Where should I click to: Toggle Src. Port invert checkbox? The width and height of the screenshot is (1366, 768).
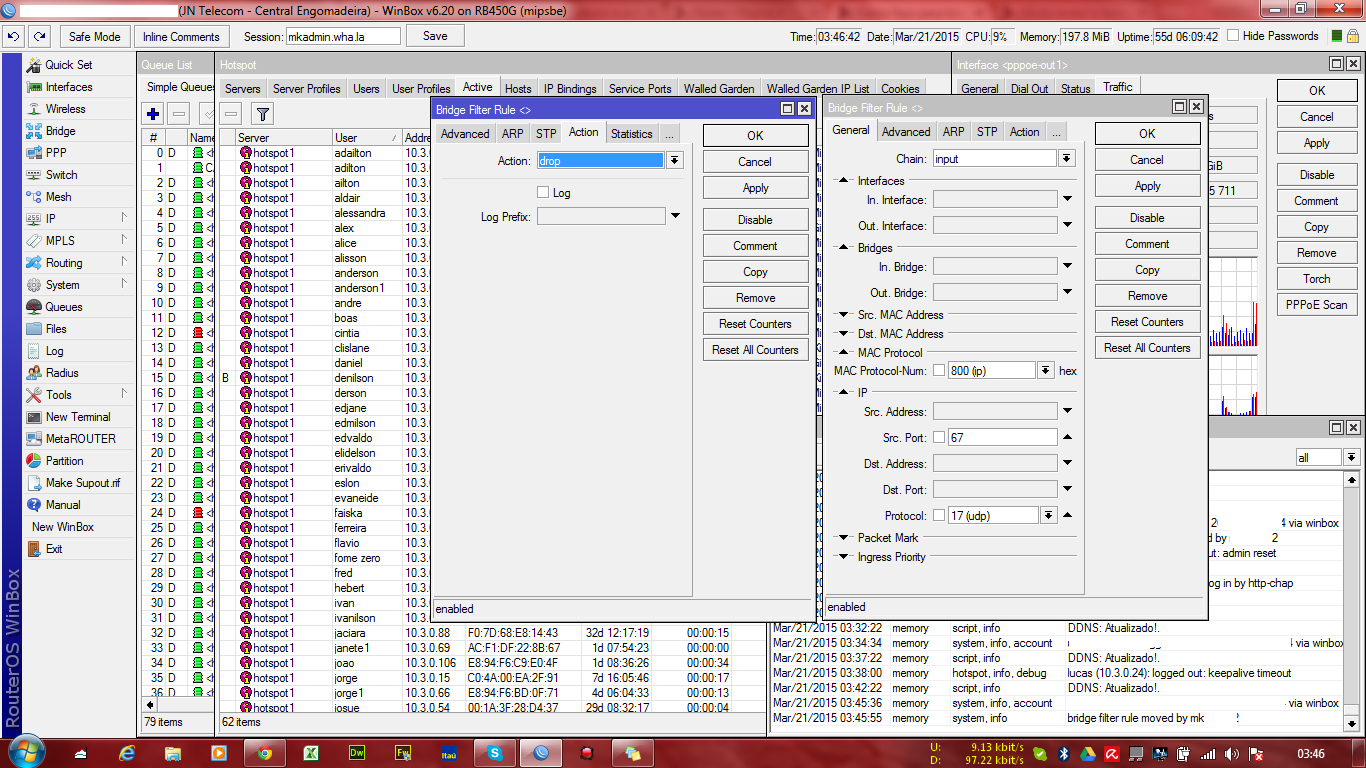tap(939, 437)
